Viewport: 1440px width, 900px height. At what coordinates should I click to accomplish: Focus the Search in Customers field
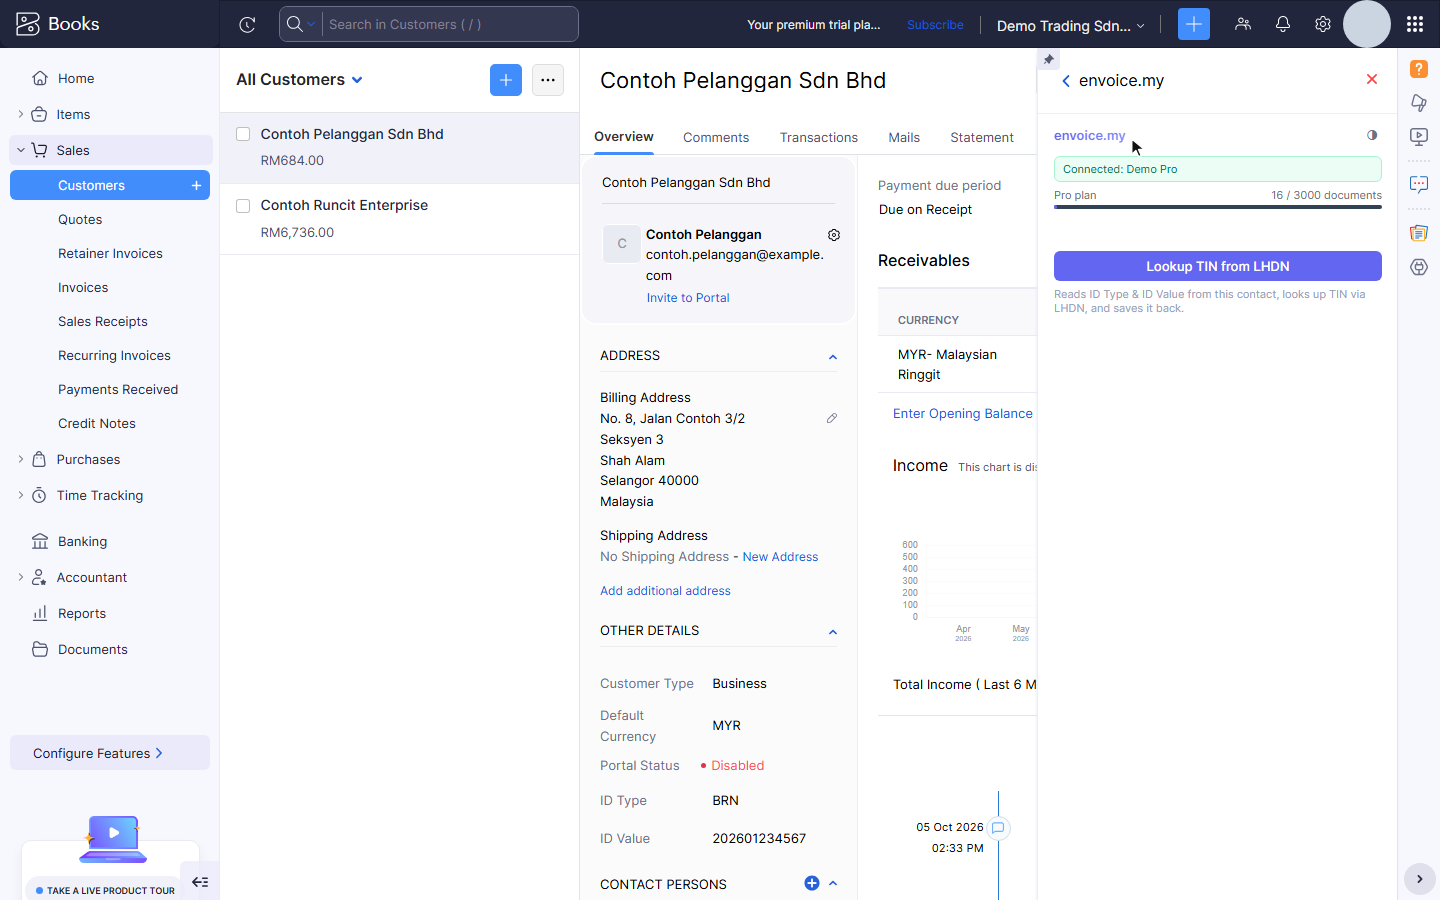(x=450, y=24)
